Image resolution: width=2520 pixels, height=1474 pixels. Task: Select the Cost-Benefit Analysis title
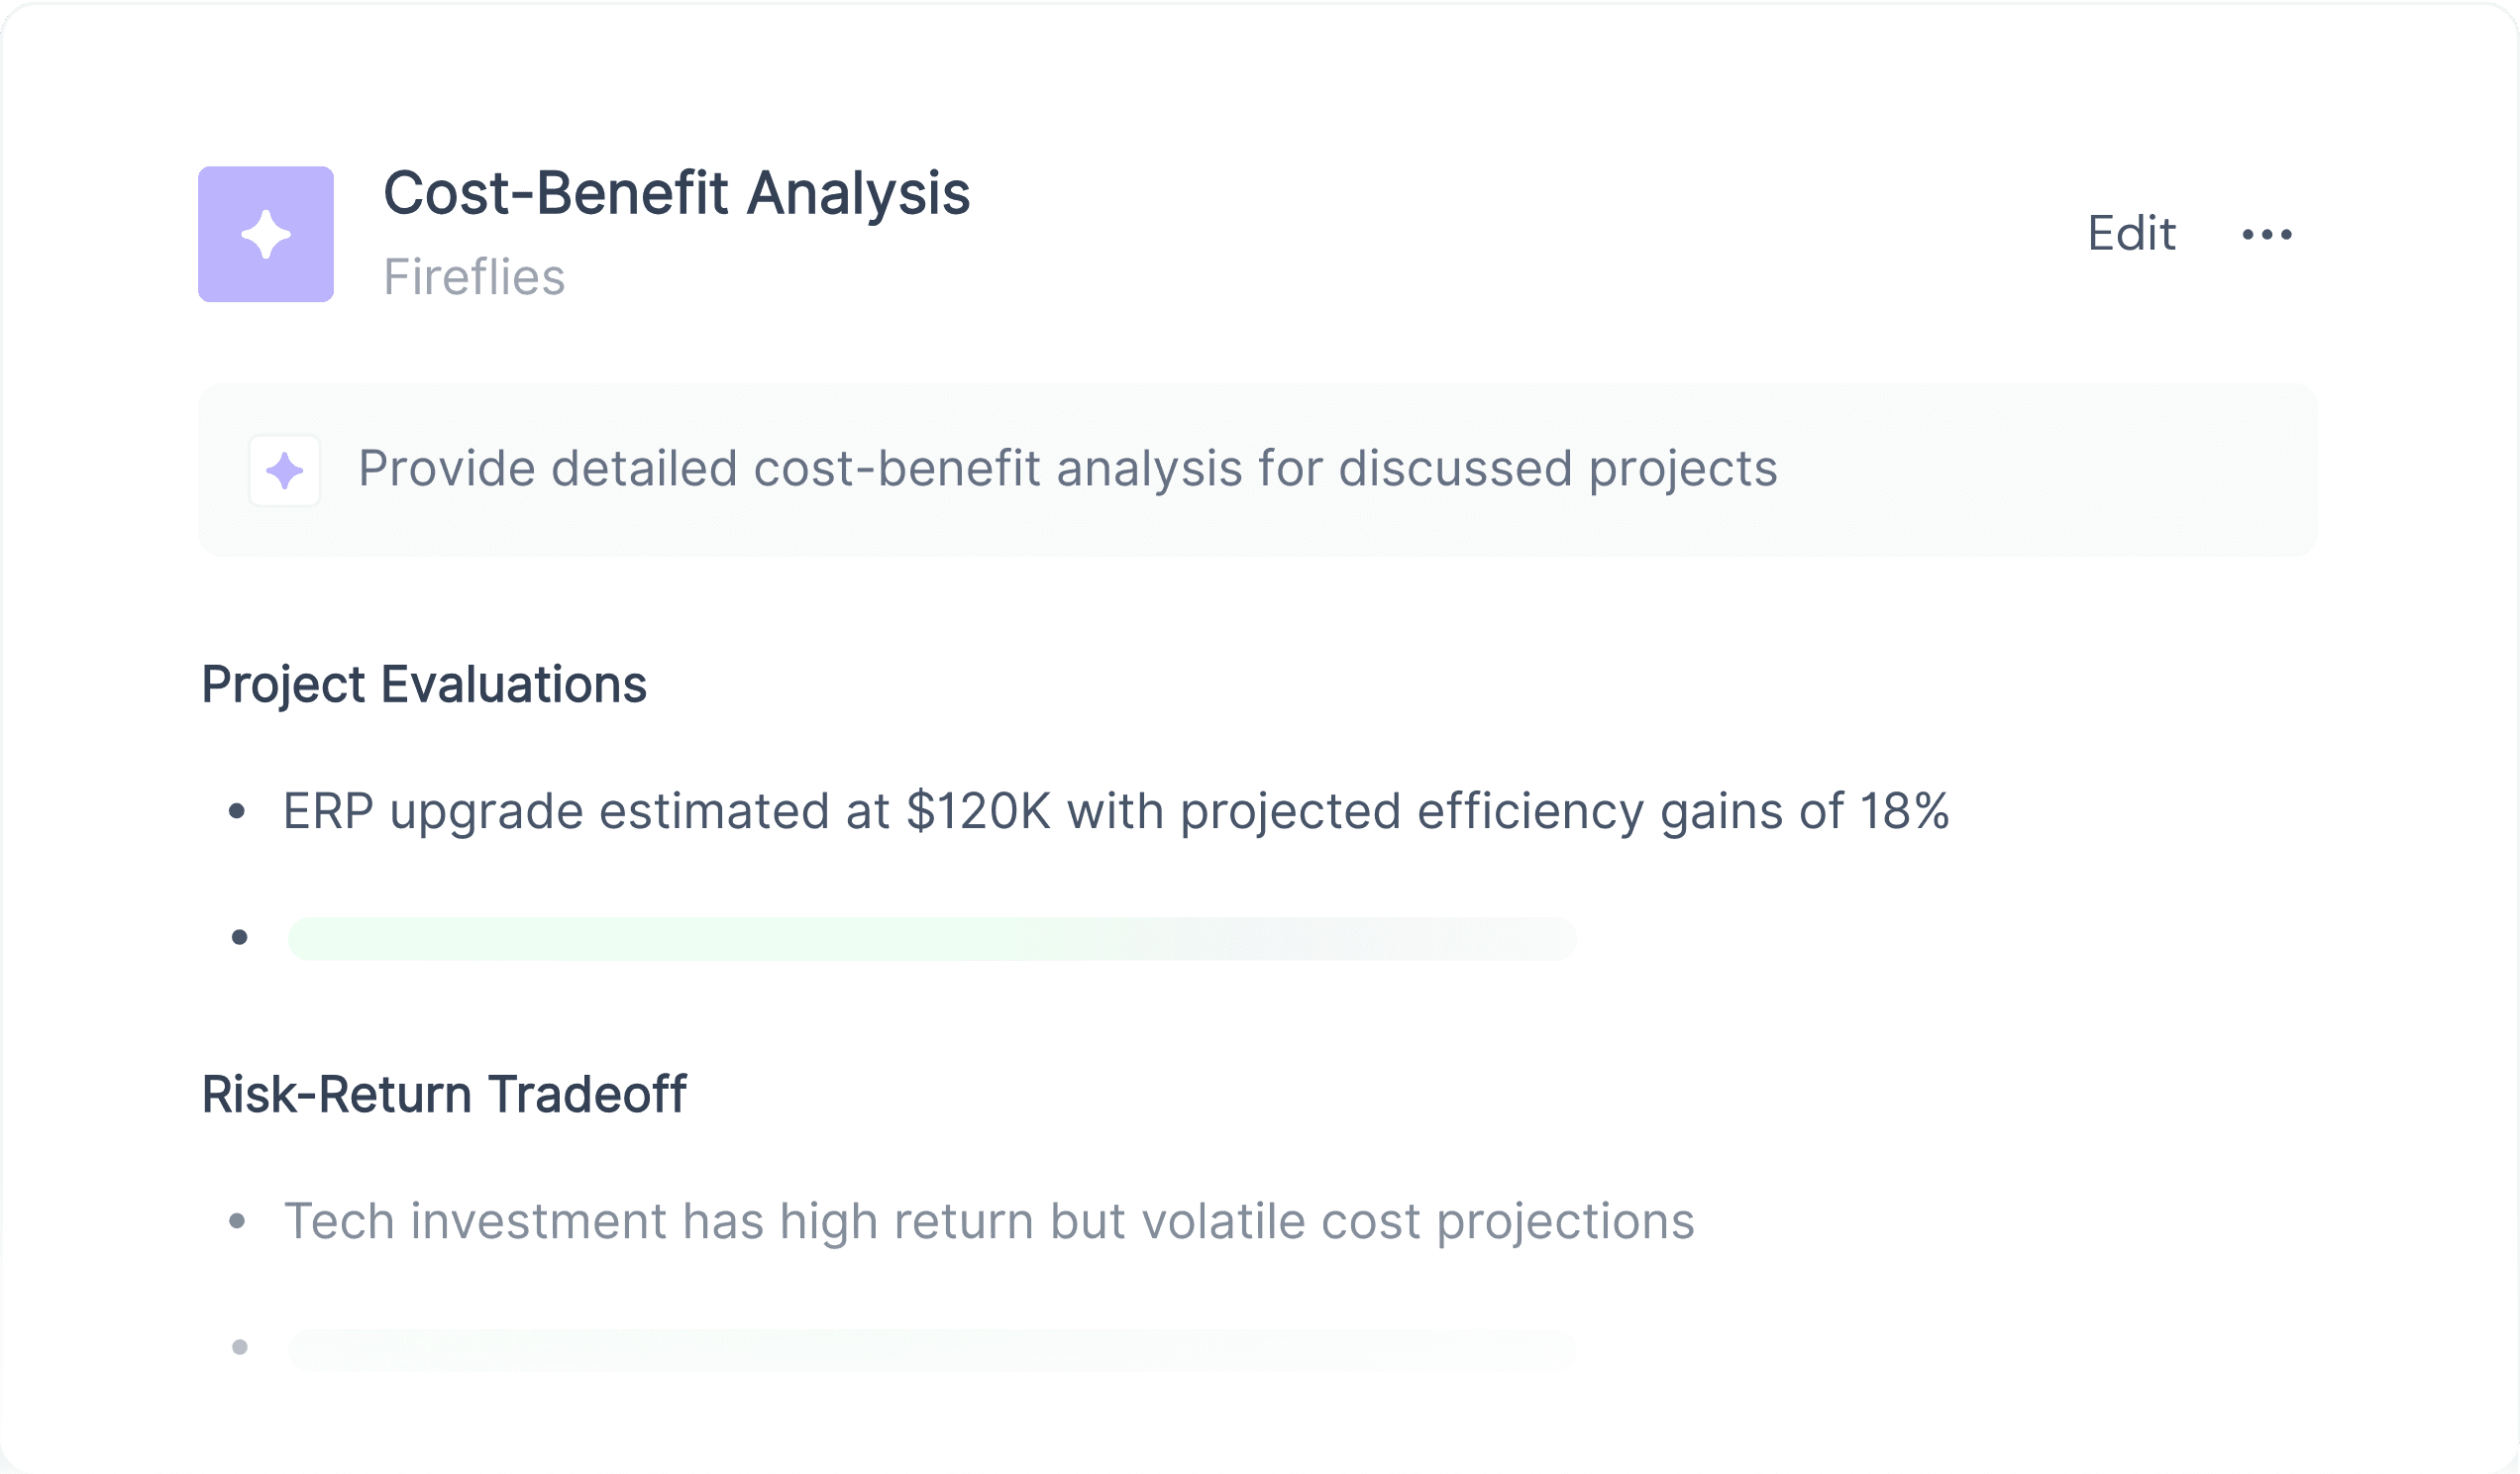point(677,192)
